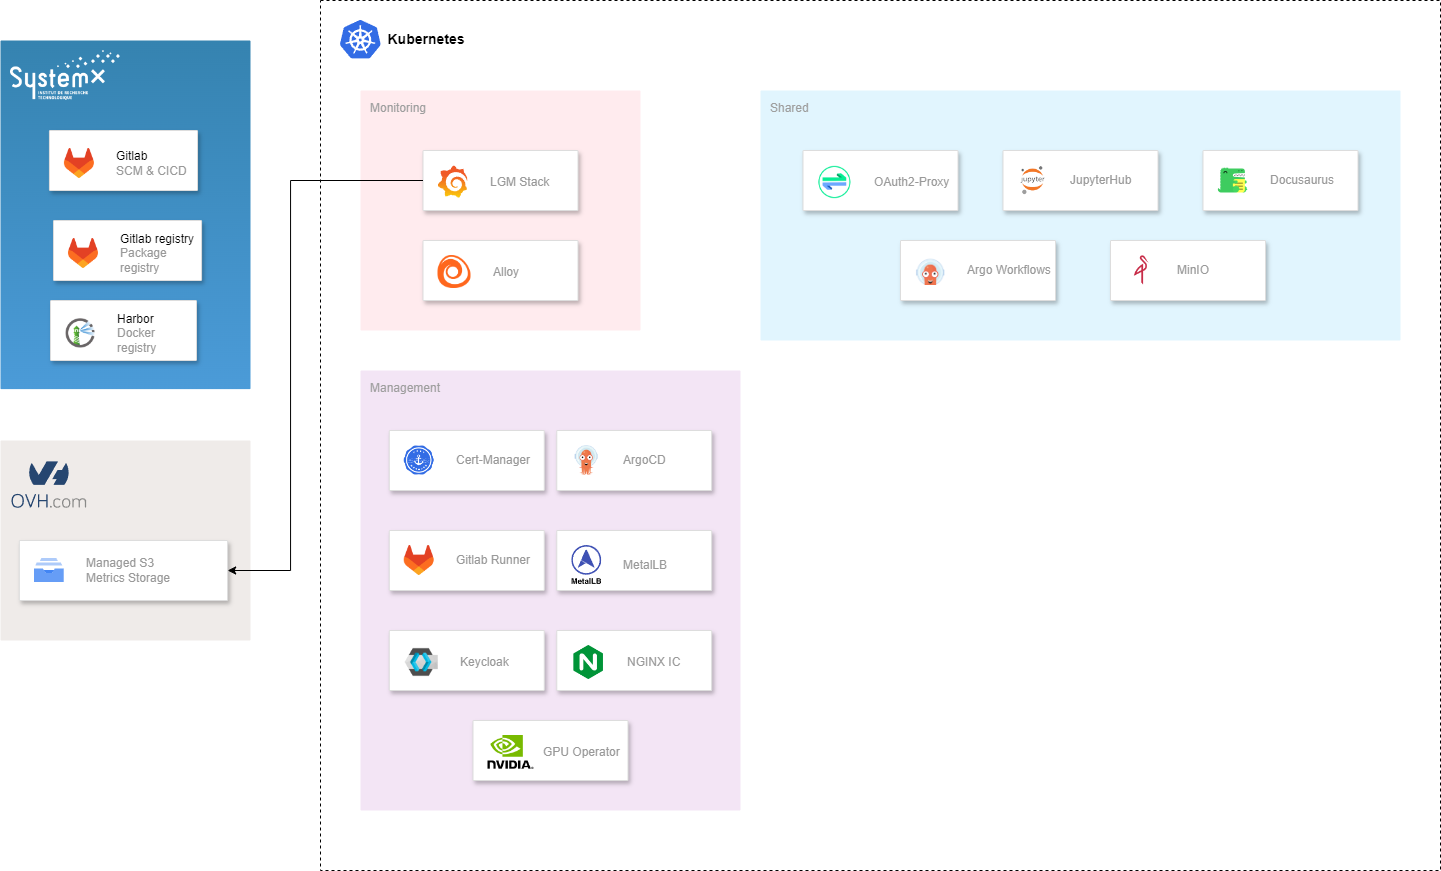Select the Grafana icon in LGM Stack
1441x871 pixels.
click(x=453, y=182)
